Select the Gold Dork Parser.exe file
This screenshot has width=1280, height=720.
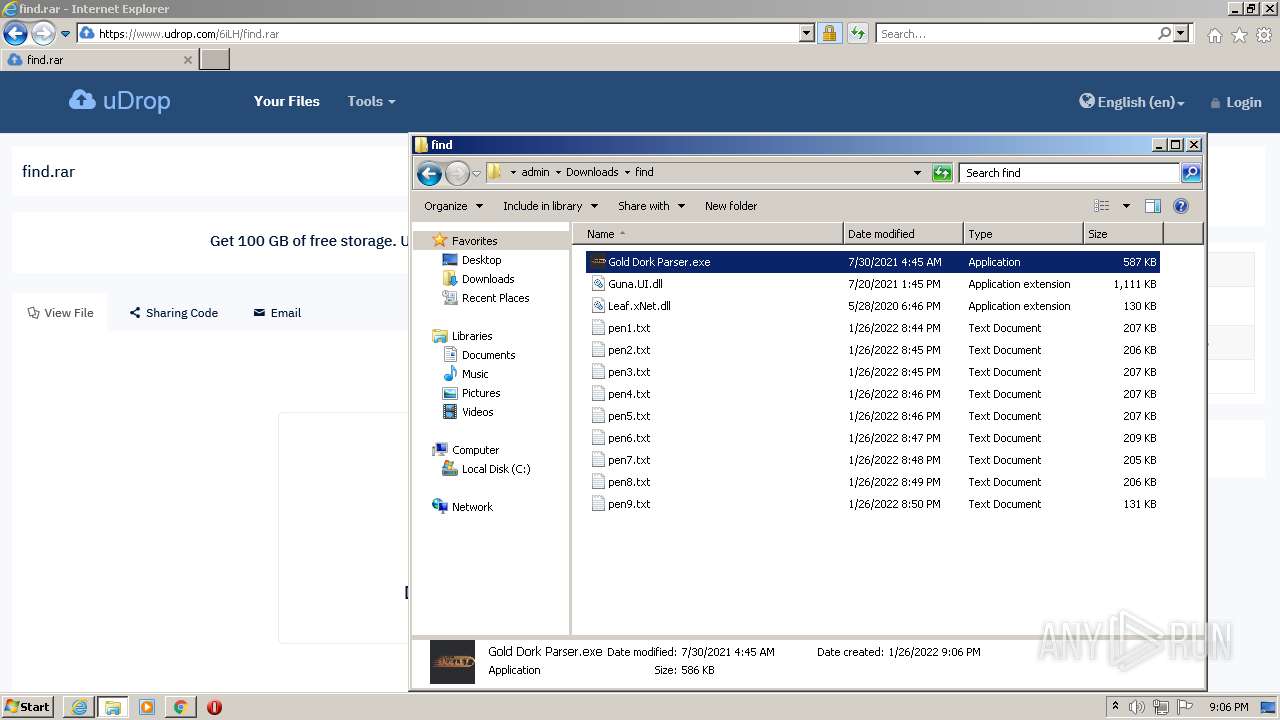pos(872,262)
